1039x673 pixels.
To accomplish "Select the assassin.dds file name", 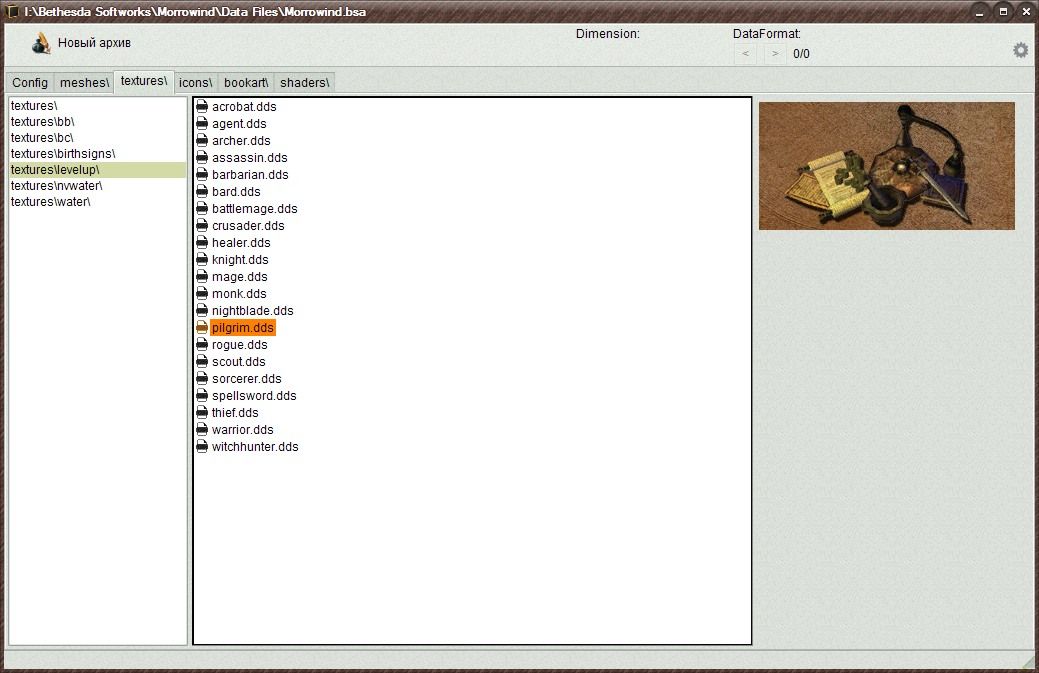I will coord(249,158).
